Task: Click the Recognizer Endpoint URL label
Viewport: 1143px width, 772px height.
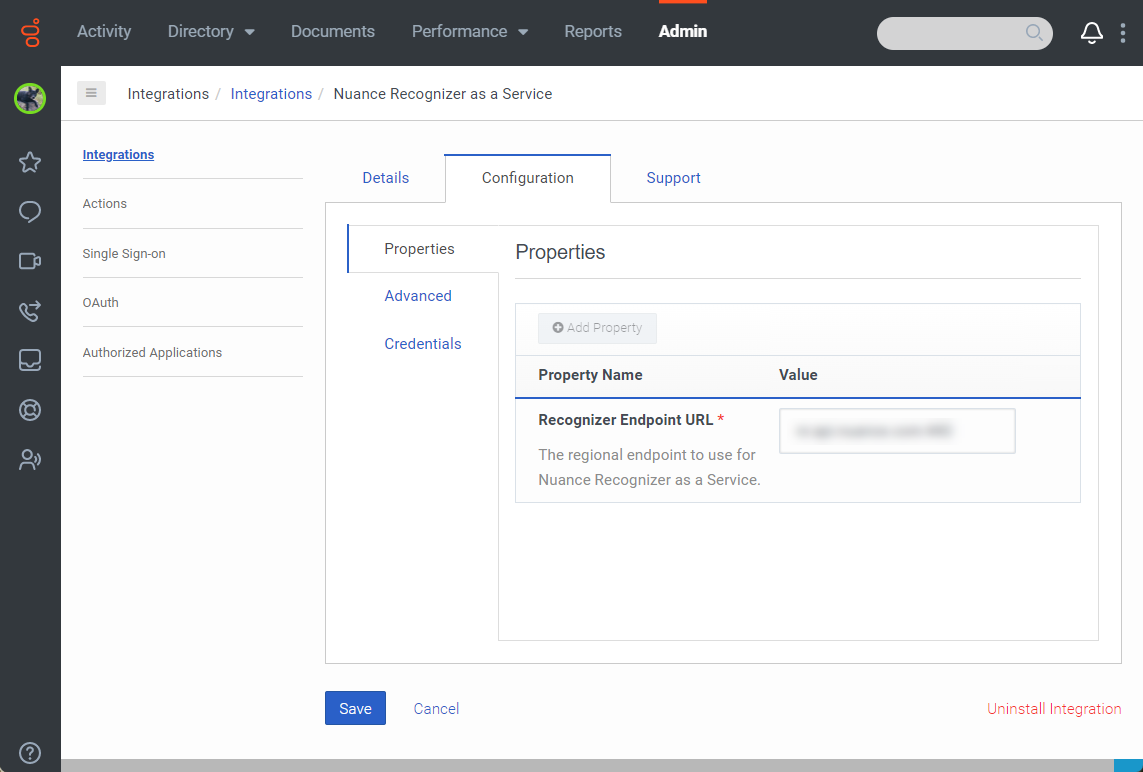Action: click(625, 420)
